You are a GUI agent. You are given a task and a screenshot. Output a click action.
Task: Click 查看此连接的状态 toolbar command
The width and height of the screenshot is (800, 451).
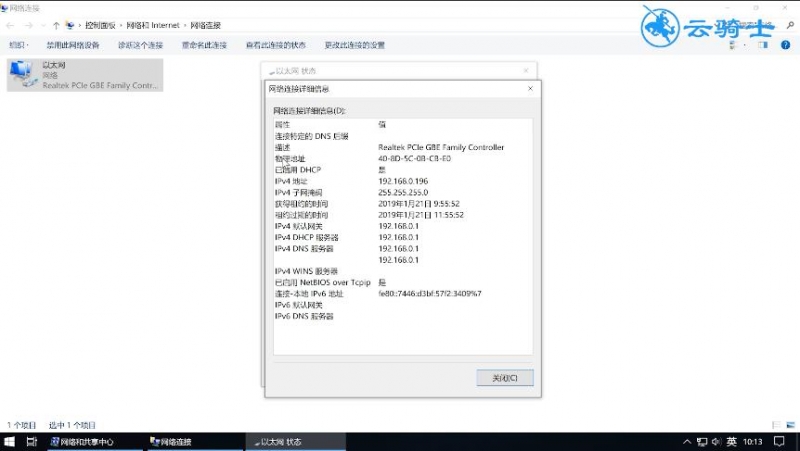click(x=276, y=45)
